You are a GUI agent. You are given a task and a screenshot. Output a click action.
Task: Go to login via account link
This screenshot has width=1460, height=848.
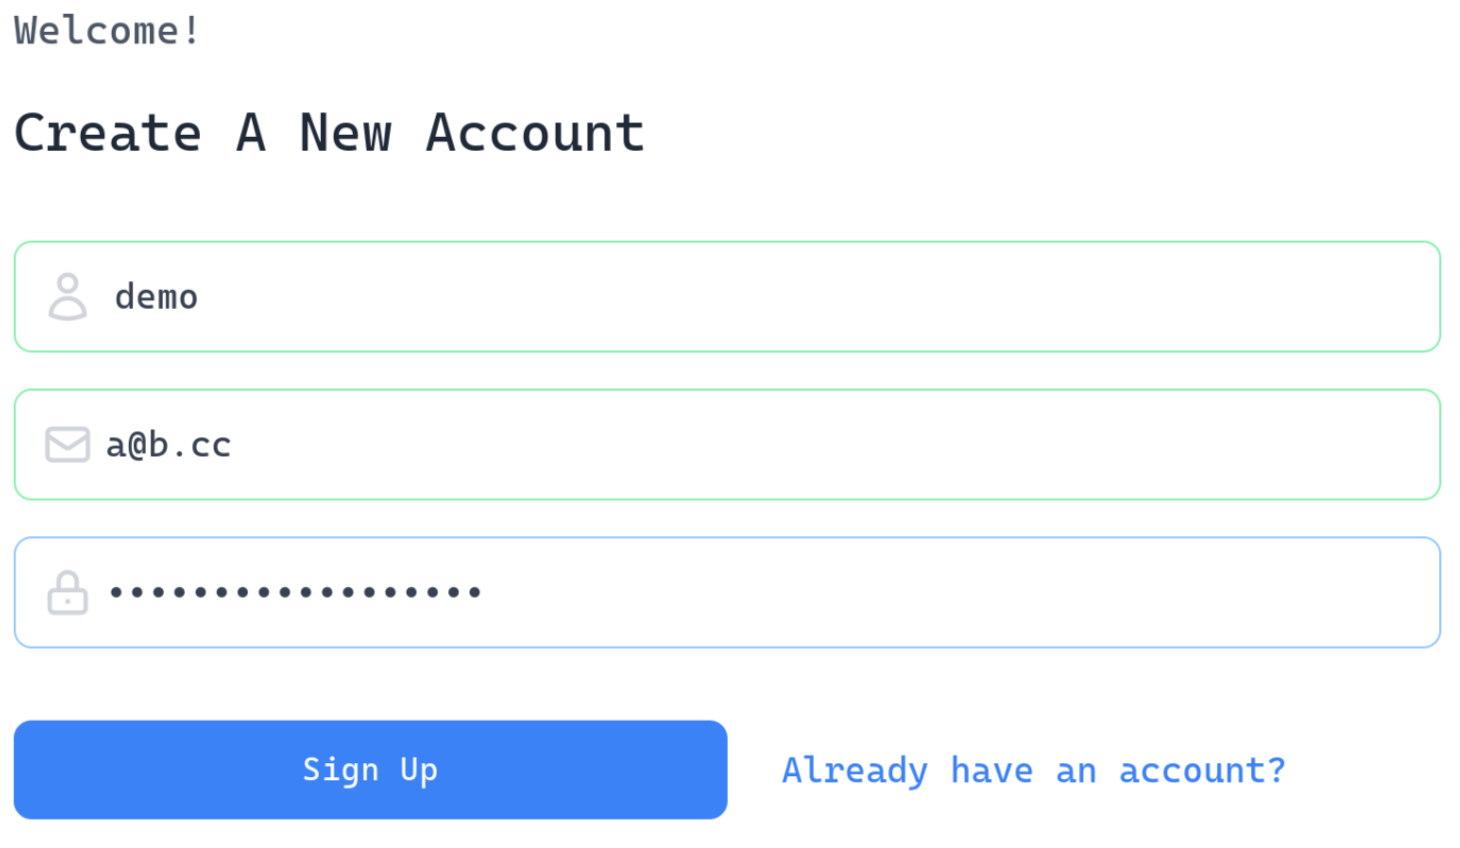coord(1033,771)
